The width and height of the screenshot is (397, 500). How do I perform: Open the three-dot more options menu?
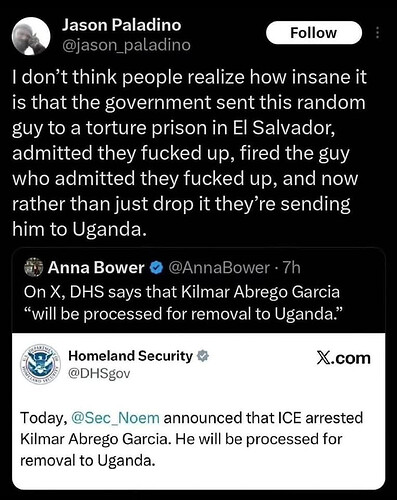coord(377,33)
